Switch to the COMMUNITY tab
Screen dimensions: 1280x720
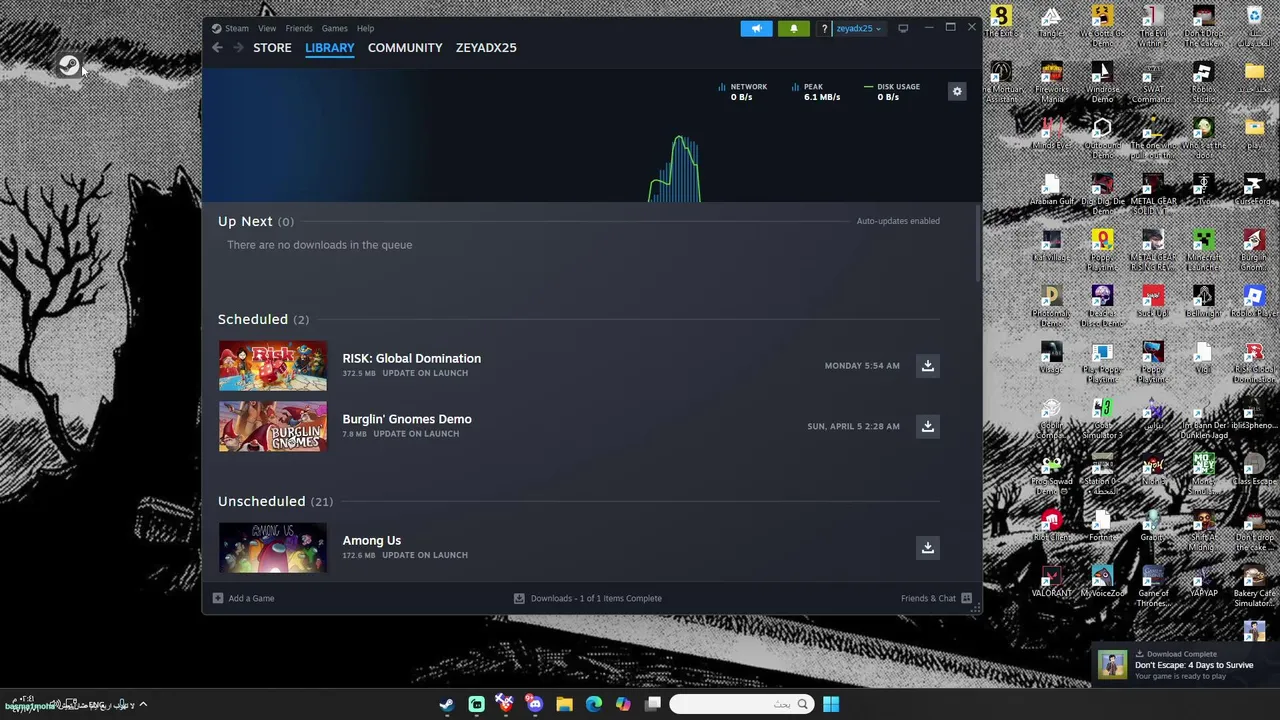click(x=405, y=47)
